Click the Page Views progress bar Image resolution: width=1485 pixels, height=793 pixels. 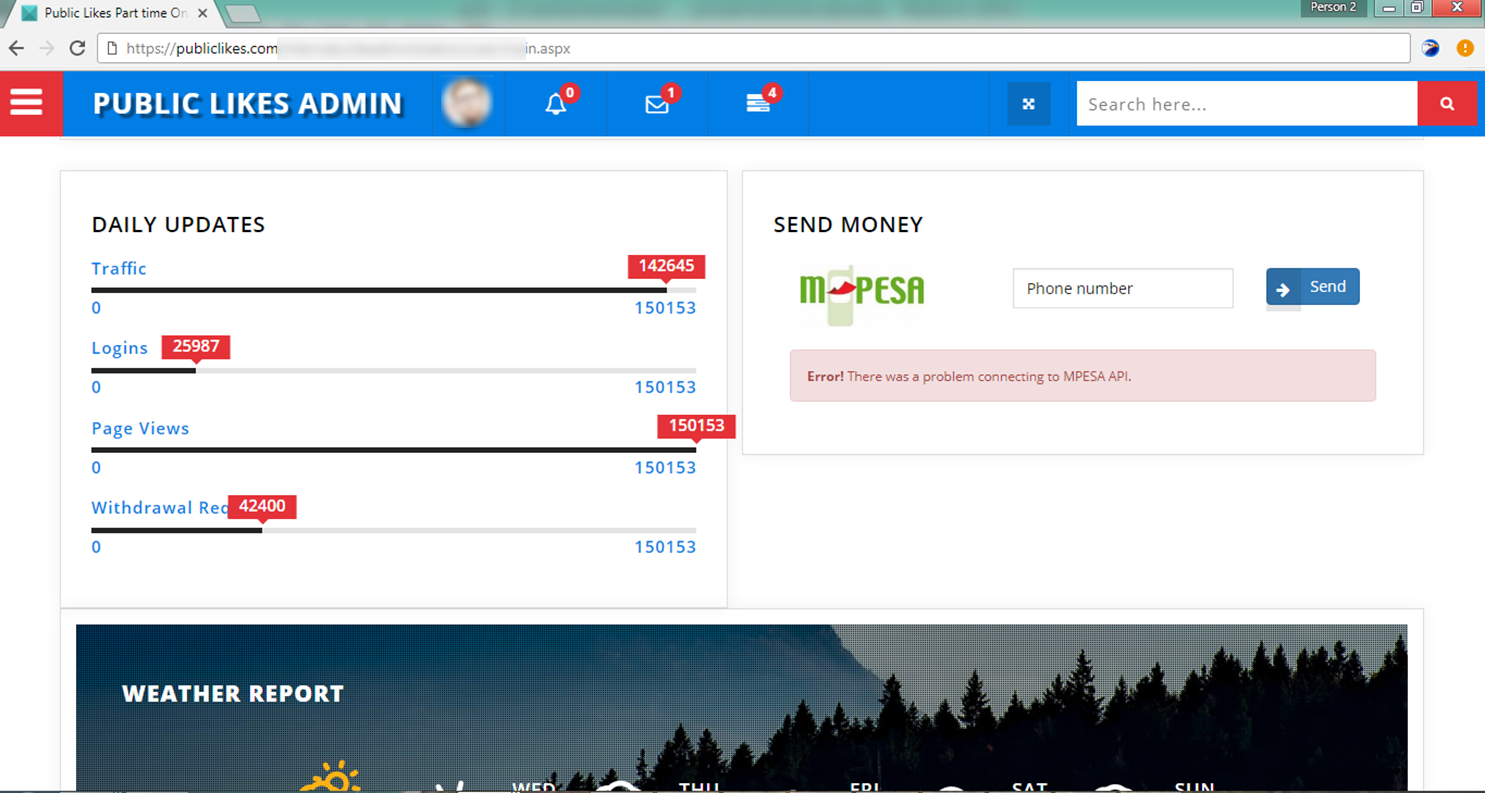tap(394, 450)
